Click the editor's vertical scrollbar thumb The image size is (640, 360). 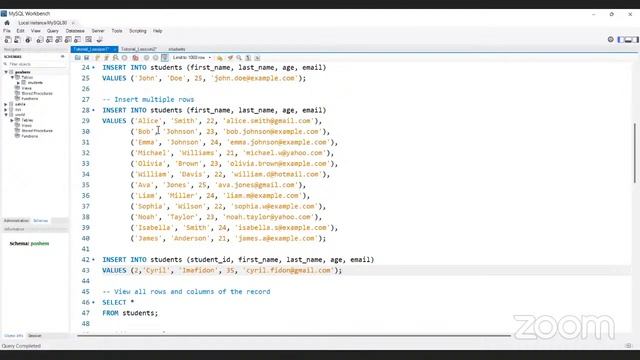[635, 153]
